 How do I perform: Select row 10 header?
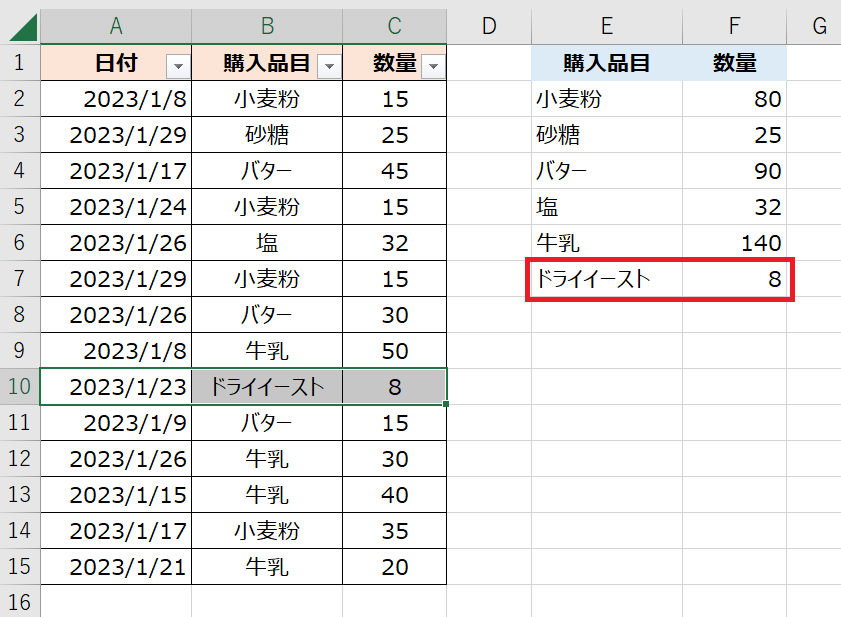coord(20,387)
